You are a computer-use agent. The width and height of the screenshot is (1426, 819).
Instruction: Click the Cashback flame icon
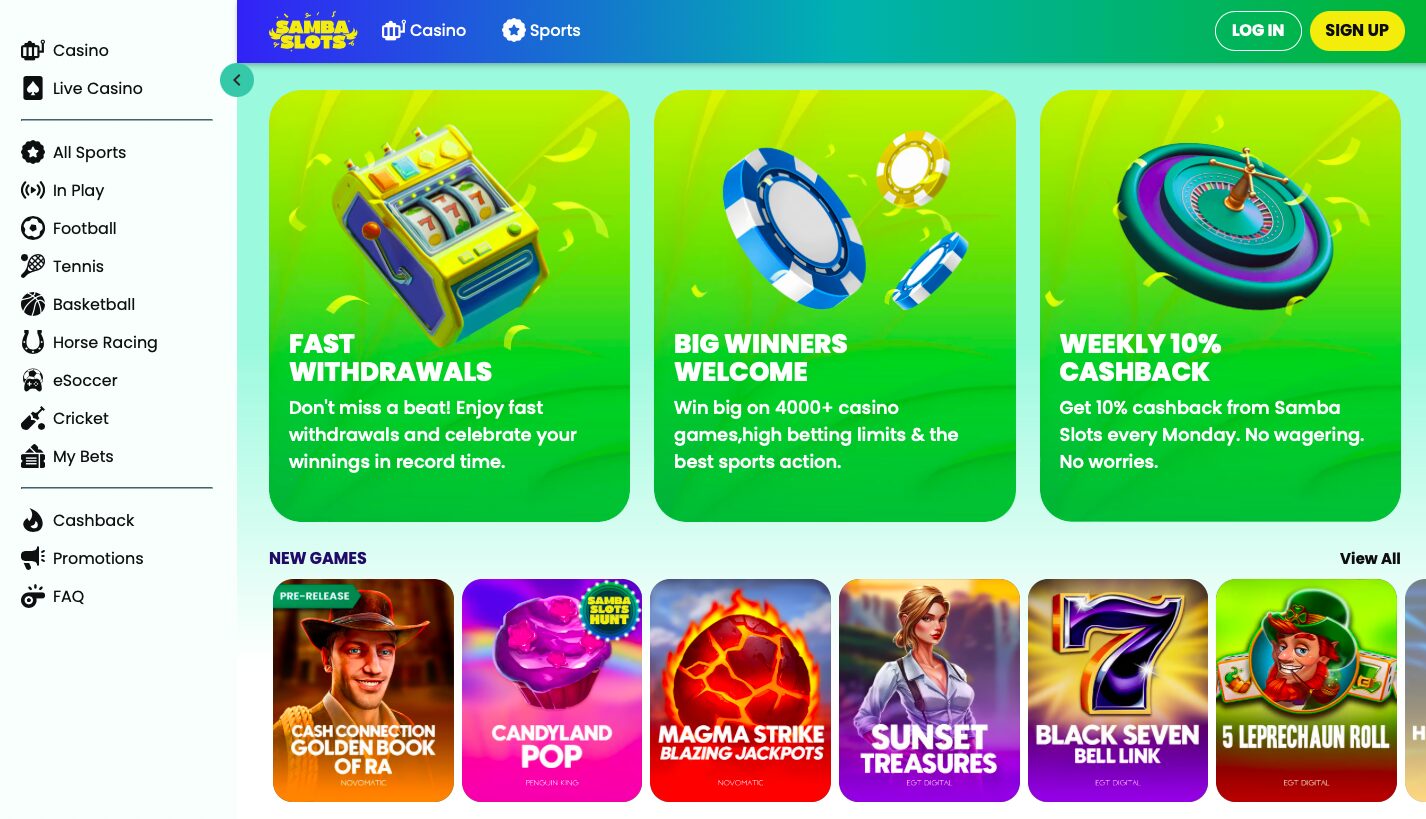pos(33,520)
